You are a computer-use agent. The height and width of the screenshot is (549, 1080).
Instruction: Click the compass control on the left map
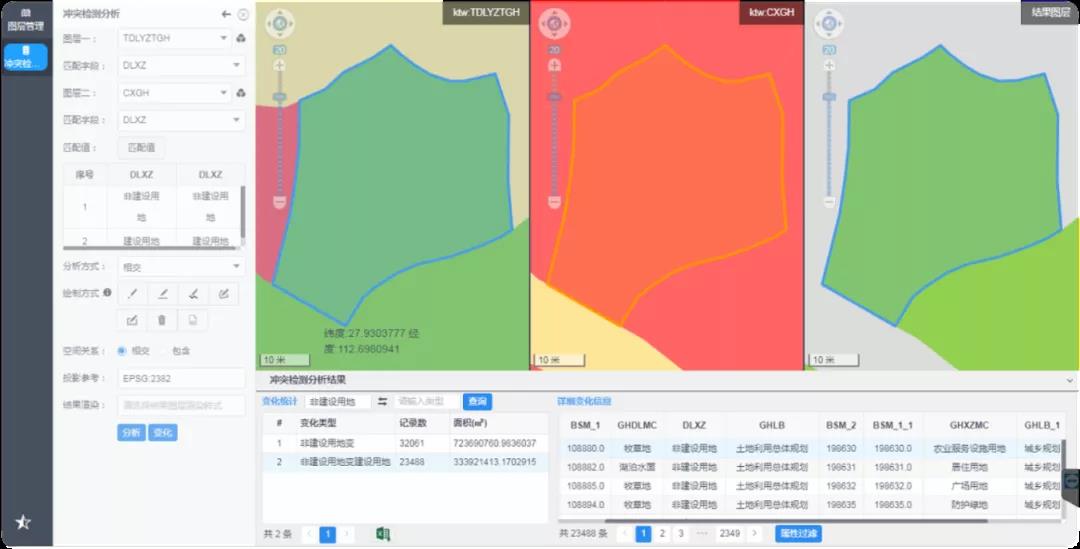[x=279, y=23]
